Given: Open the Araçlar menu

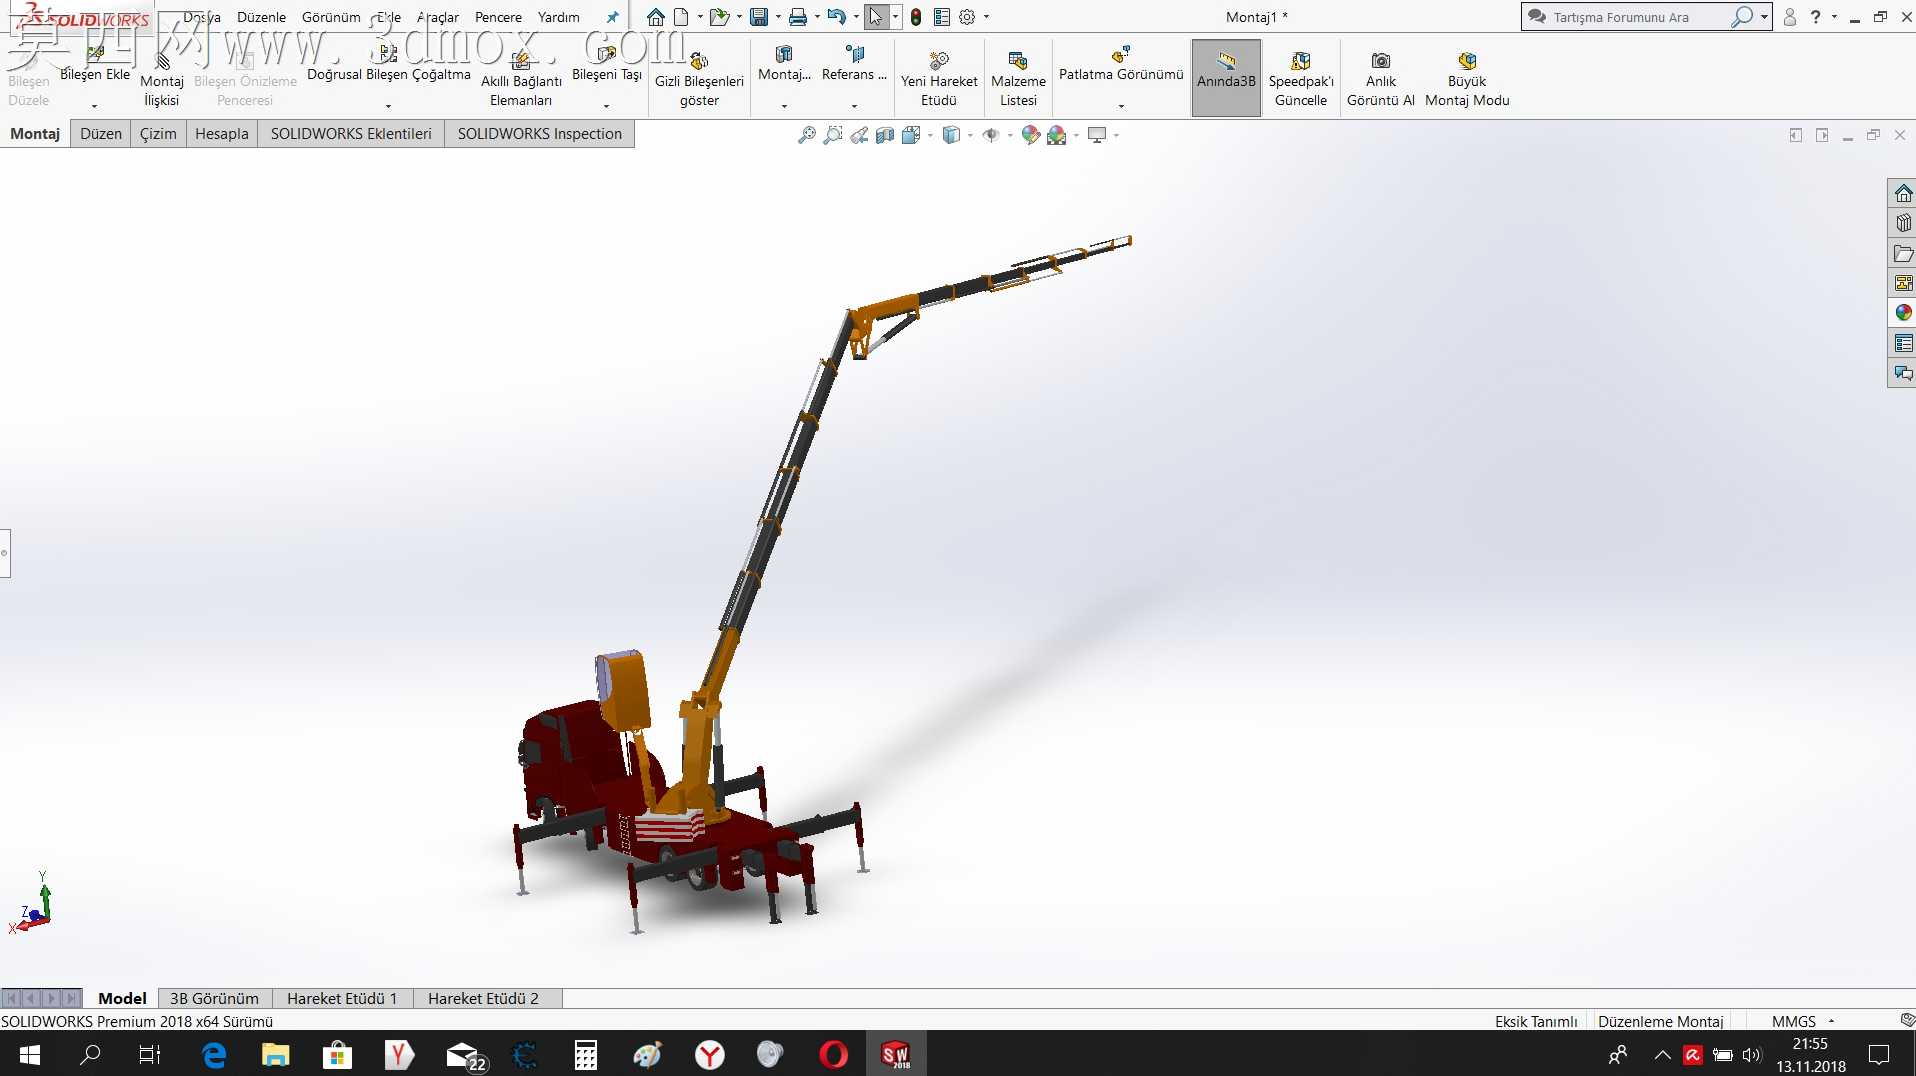Looking at the screenshot, I should pyautogui.click(x=438, y=17).
